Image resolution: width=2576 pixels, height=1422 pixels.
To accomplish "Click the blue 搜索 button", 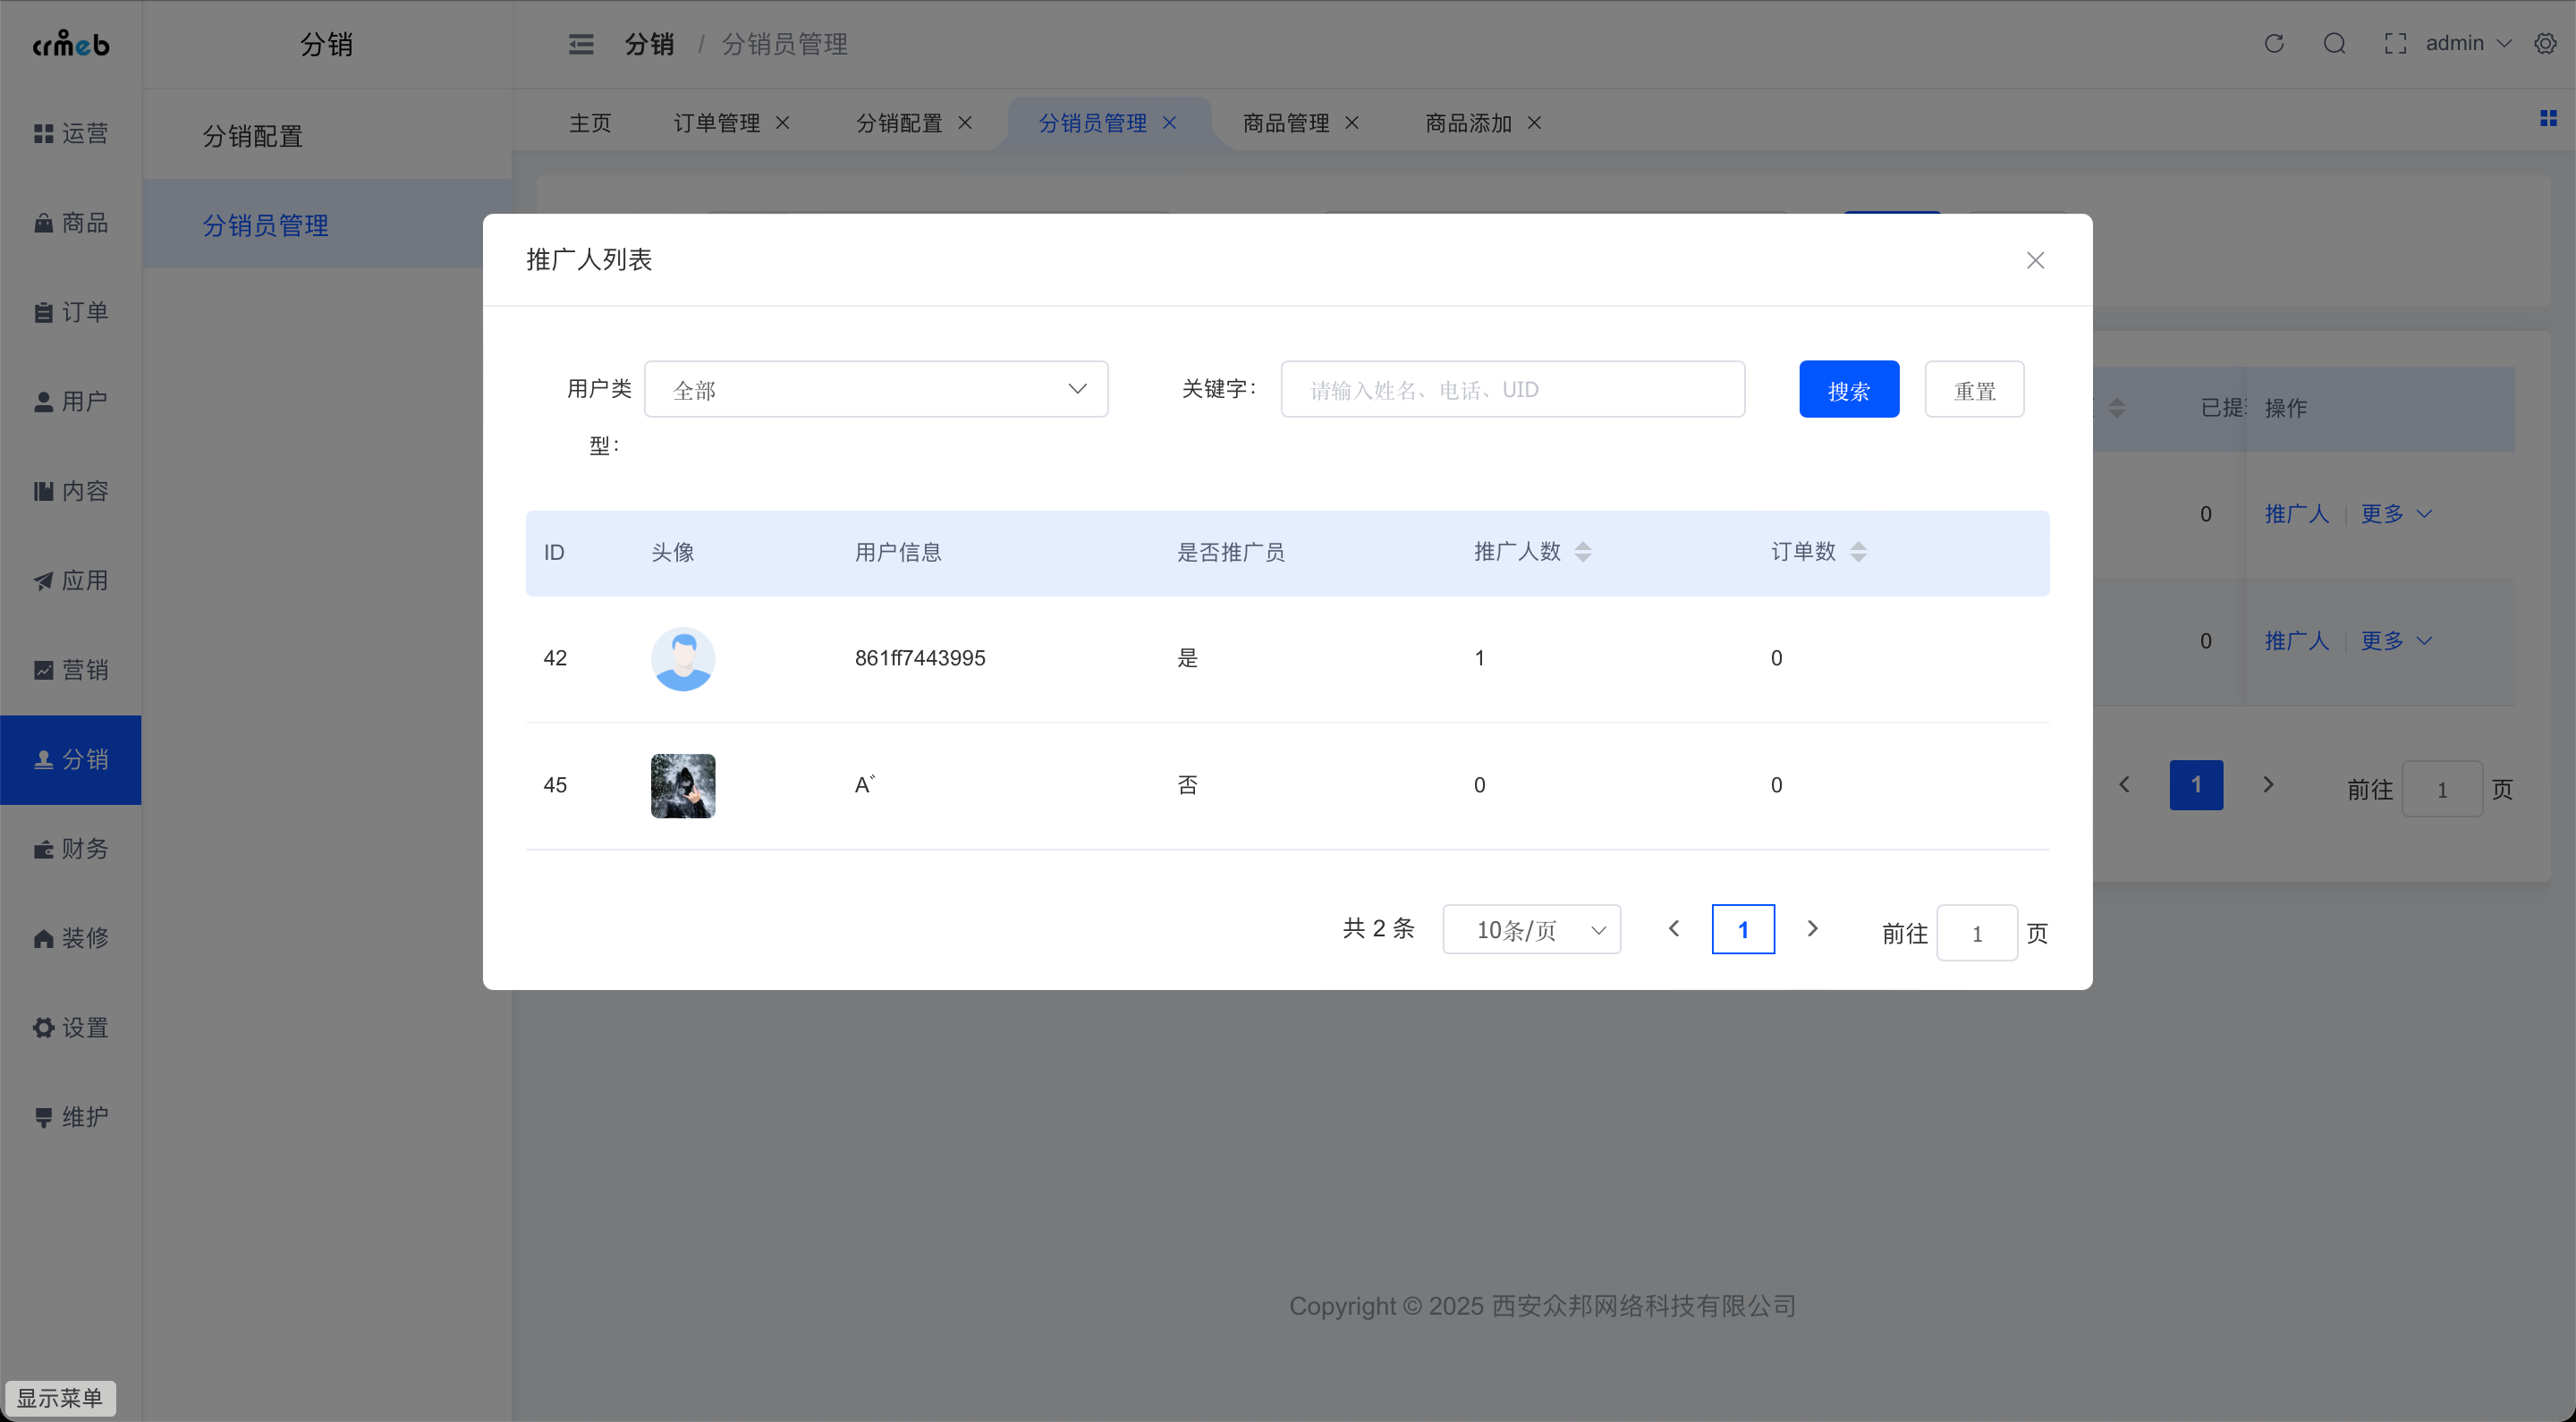I will click(x=1848, y=390).
